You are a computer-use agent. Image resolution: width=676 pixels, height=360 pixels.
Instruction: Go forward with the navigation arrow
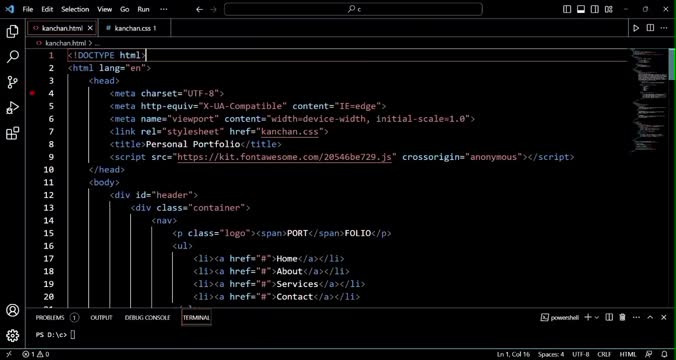click(213, 9)
